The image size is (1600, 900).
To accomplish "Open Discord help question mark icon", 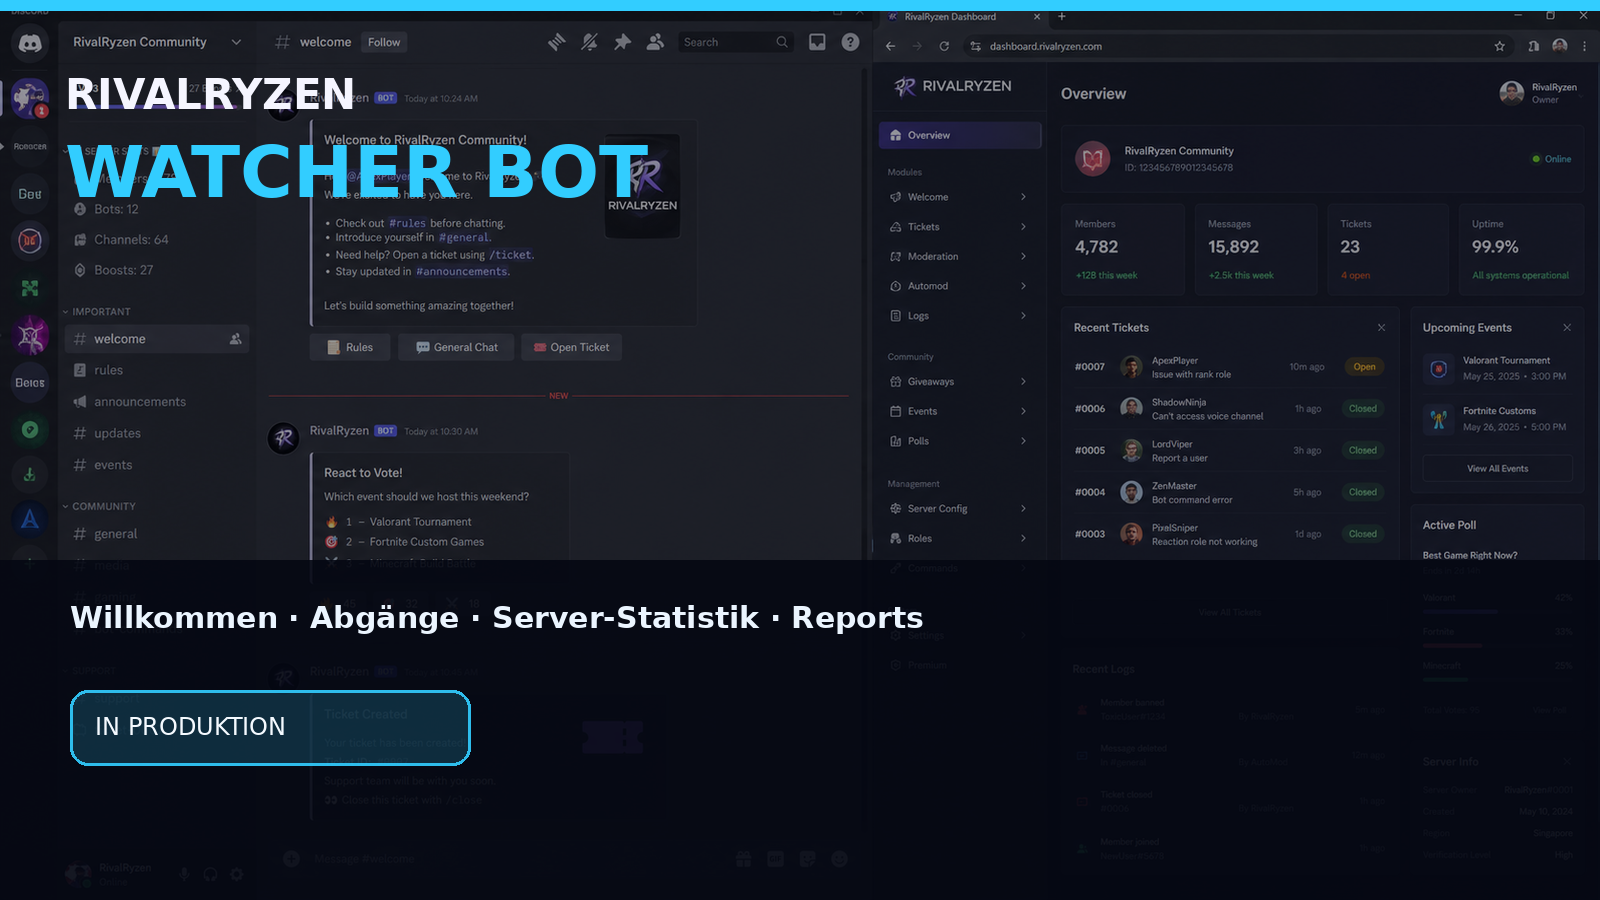I will coord(850,42).
